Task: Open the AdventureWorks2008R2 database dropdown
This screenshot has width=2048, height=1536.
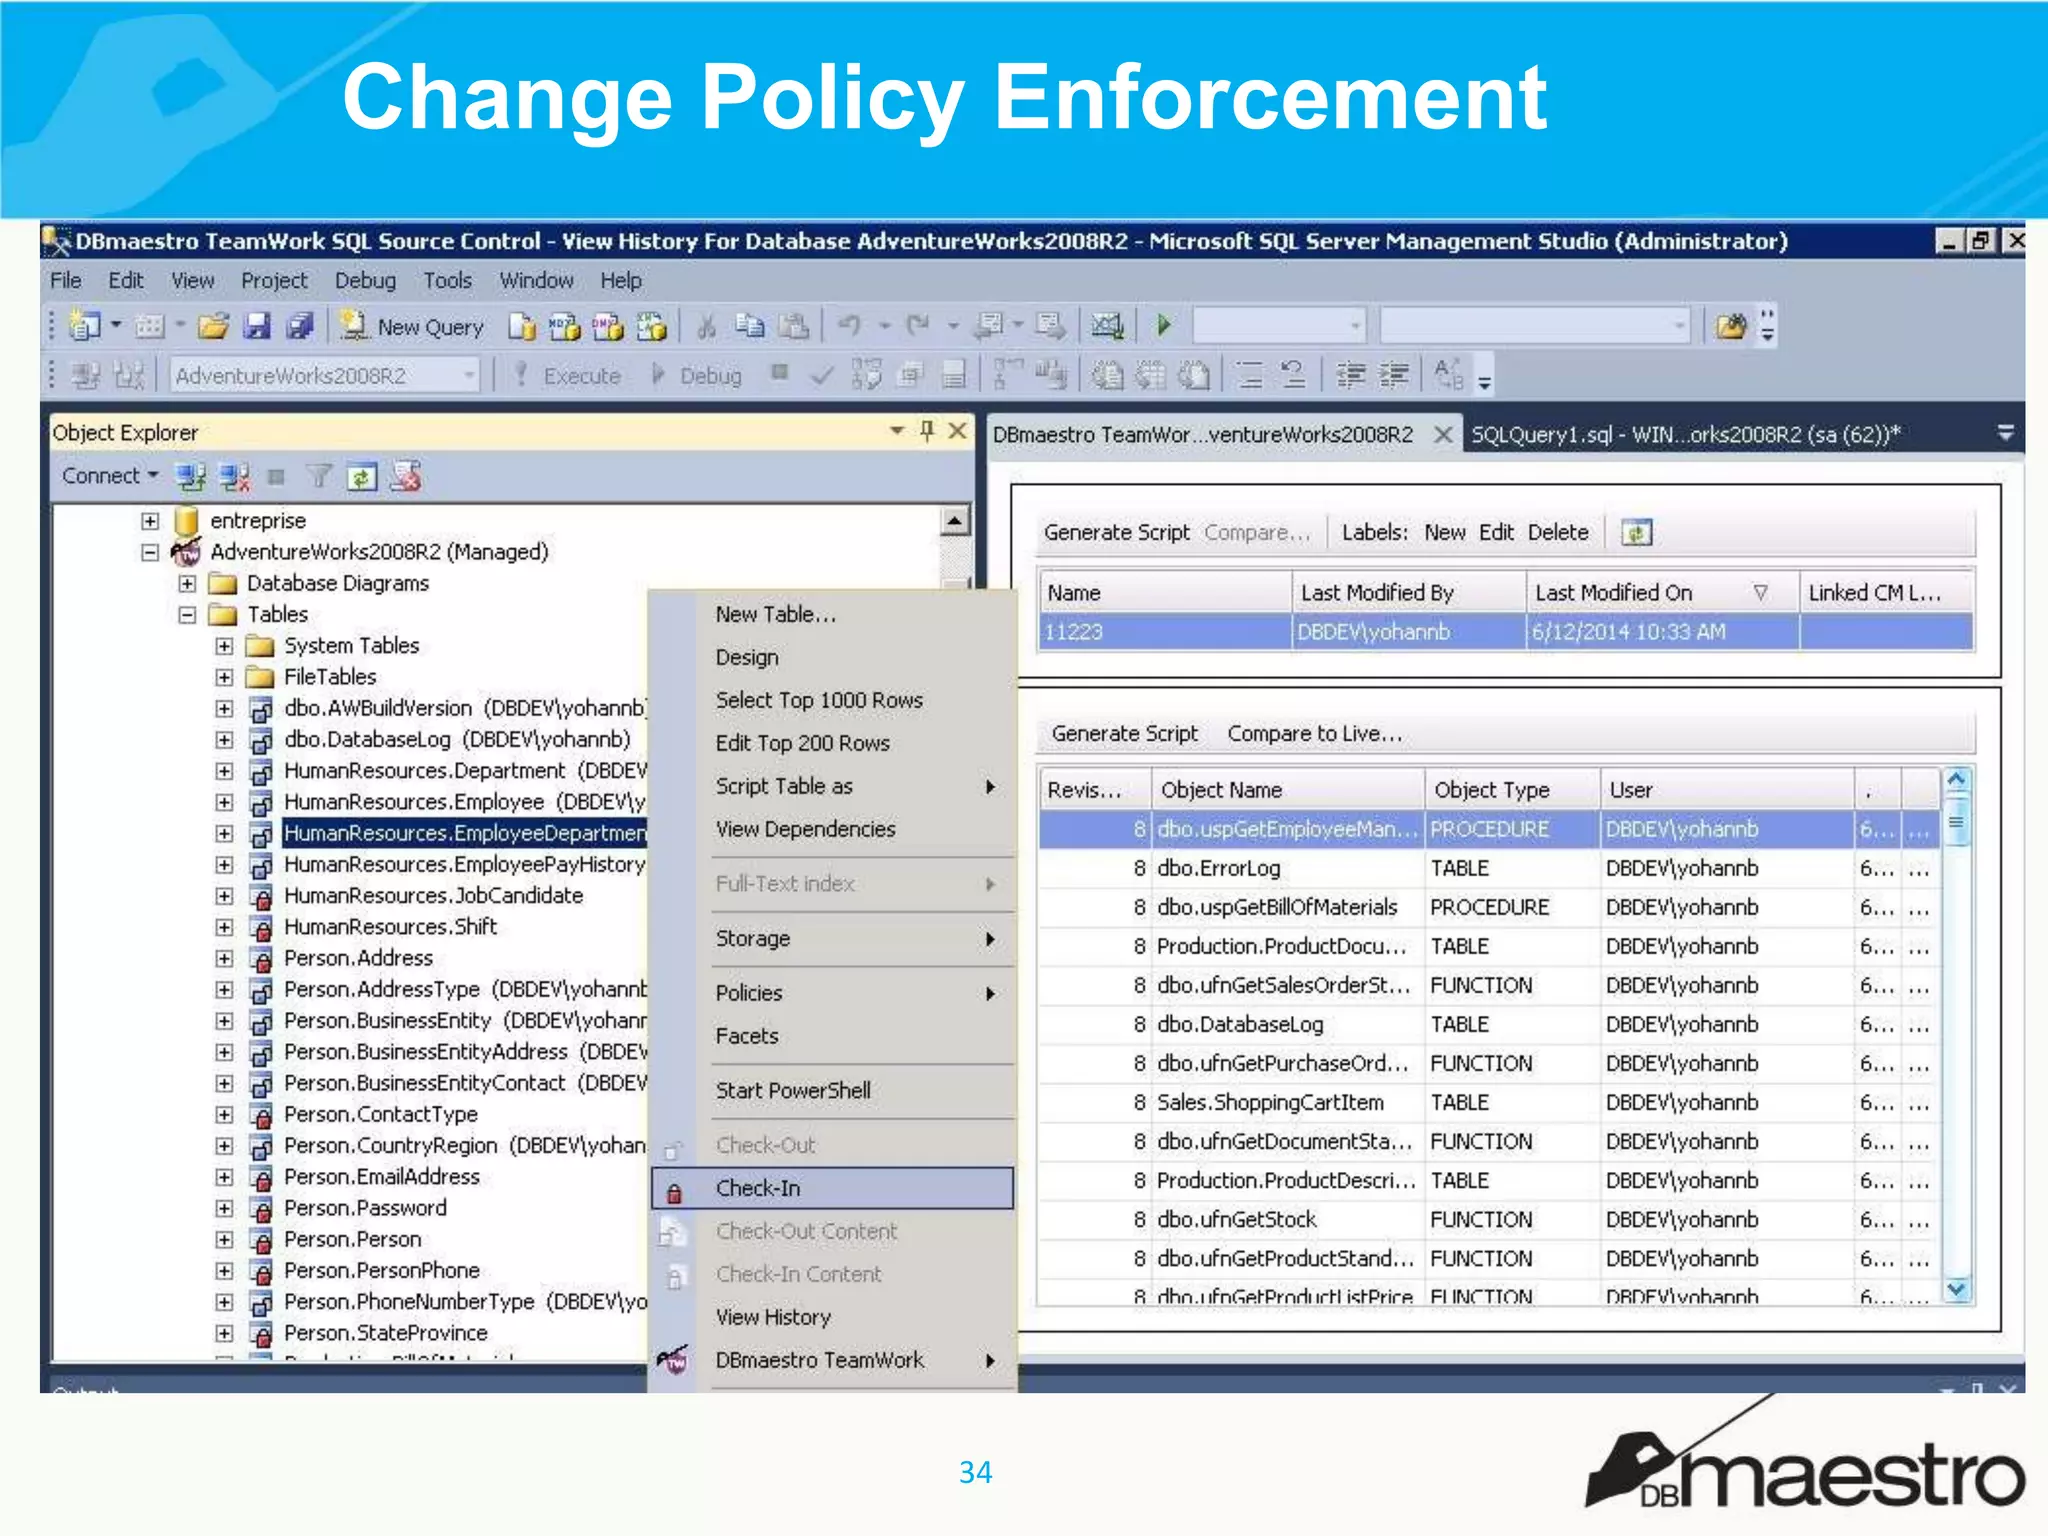Action: point(469,376)
